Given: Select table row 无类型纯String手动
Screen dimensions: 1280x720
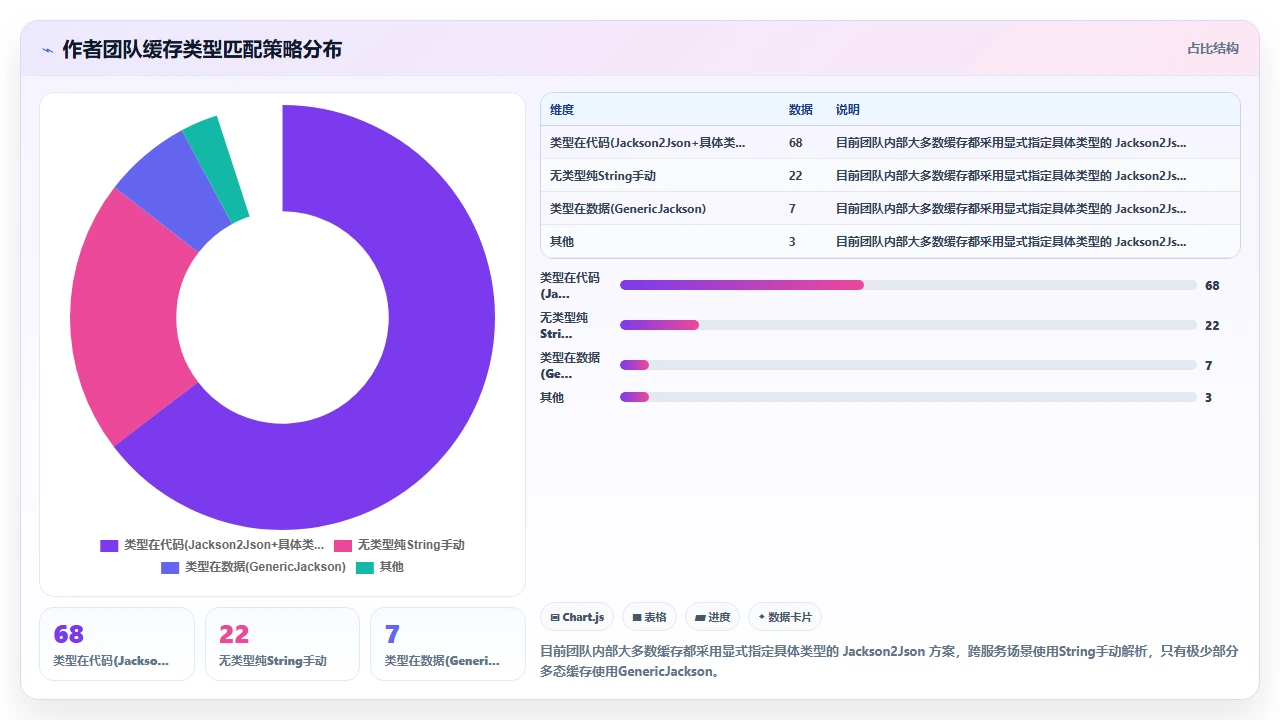Looking at the screenshot, I should coord(890,176).
